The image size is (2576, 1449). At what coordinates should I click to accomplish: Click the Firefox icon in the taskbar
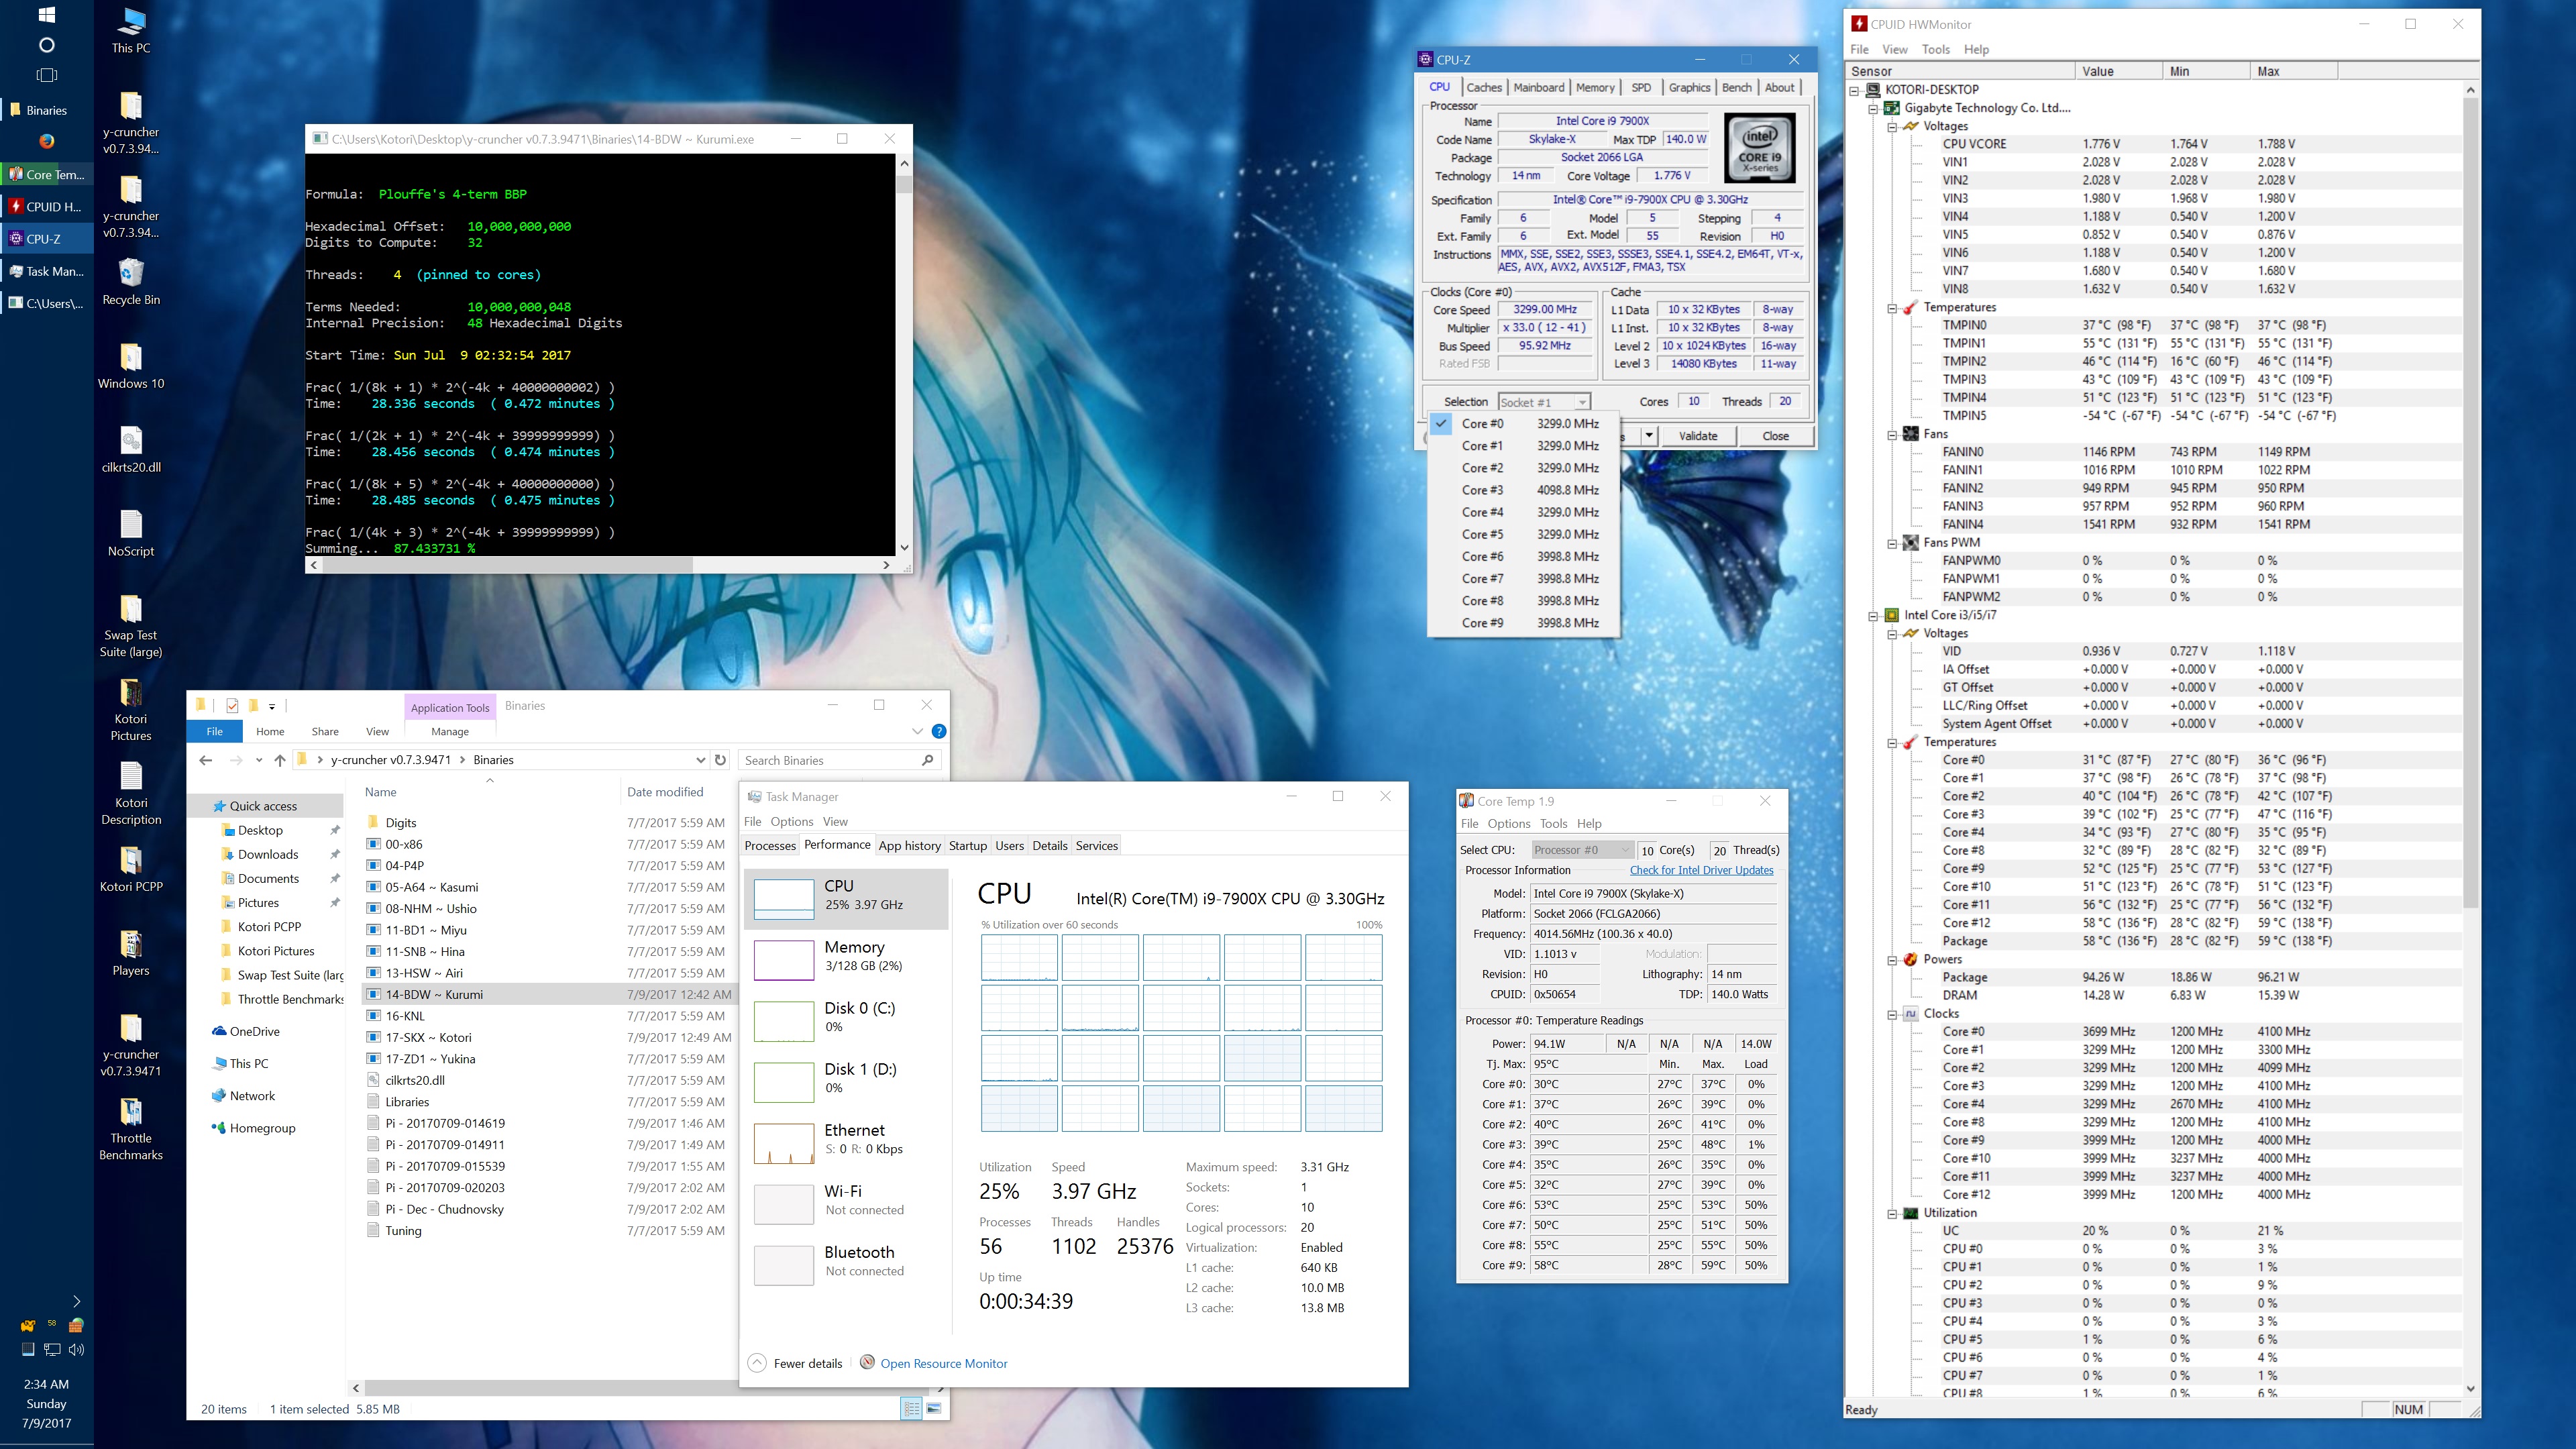click(46, 141)
